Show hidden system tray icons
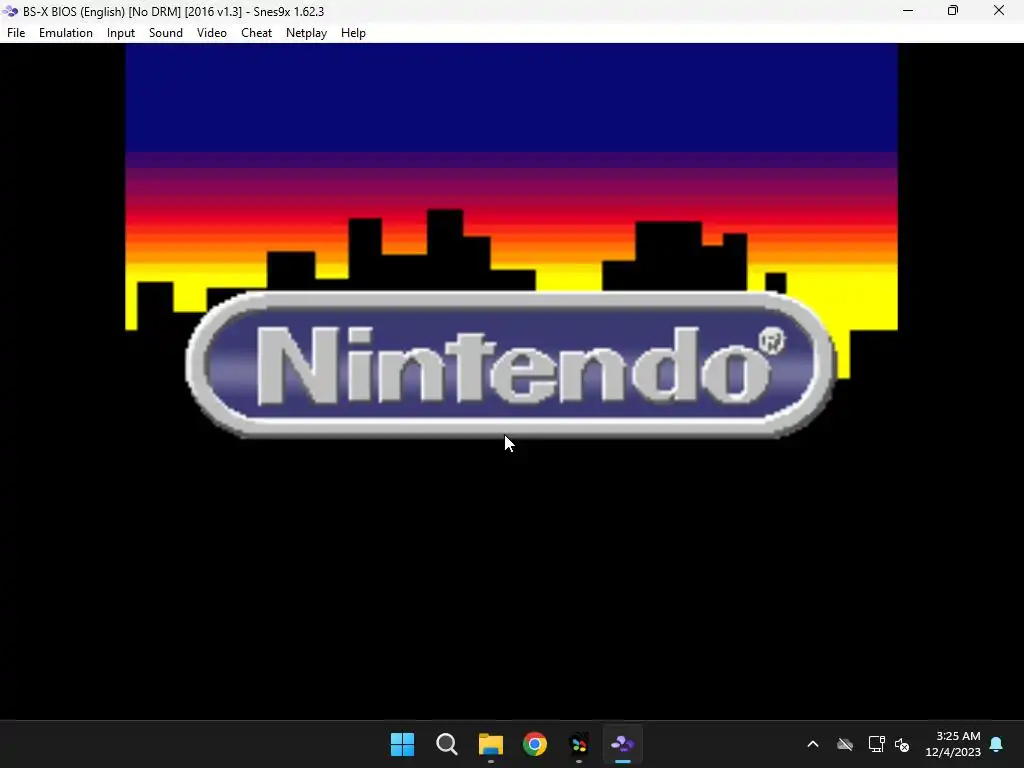 [813, 744]
